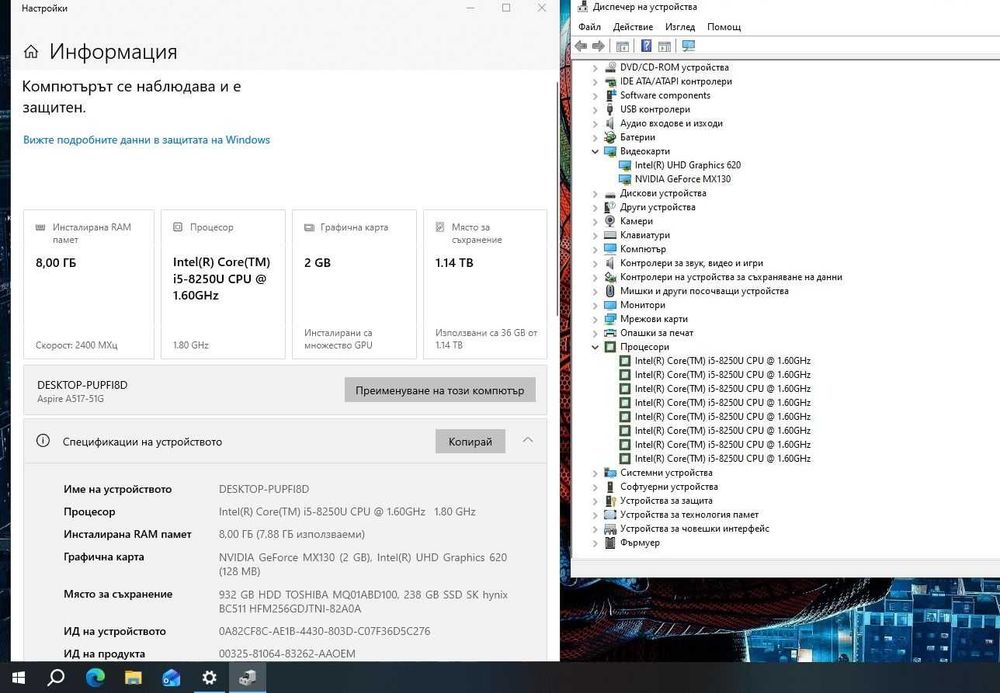The width and height of the screenshot is (1000, 693).
Task: Open File Explorer from the taskbar
Action: tap(133, 677)
